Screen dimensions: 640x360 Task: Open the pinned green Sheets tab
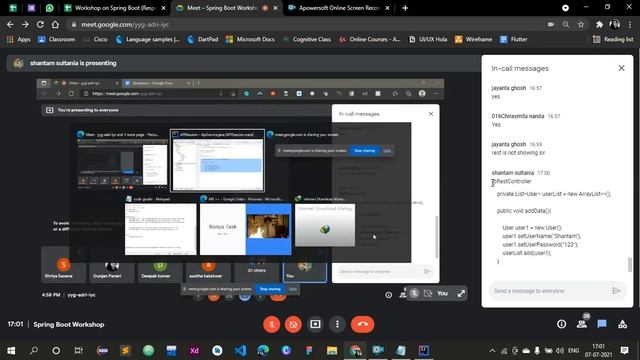13,8
